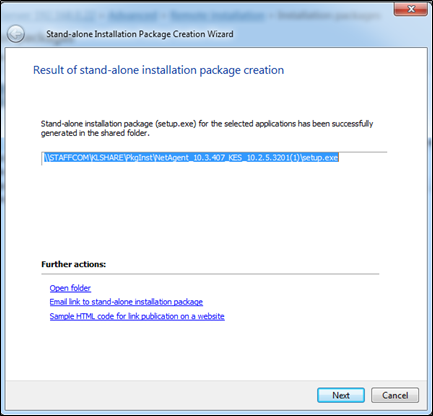Go back using the wizard back arrow

tap(16, 34)
